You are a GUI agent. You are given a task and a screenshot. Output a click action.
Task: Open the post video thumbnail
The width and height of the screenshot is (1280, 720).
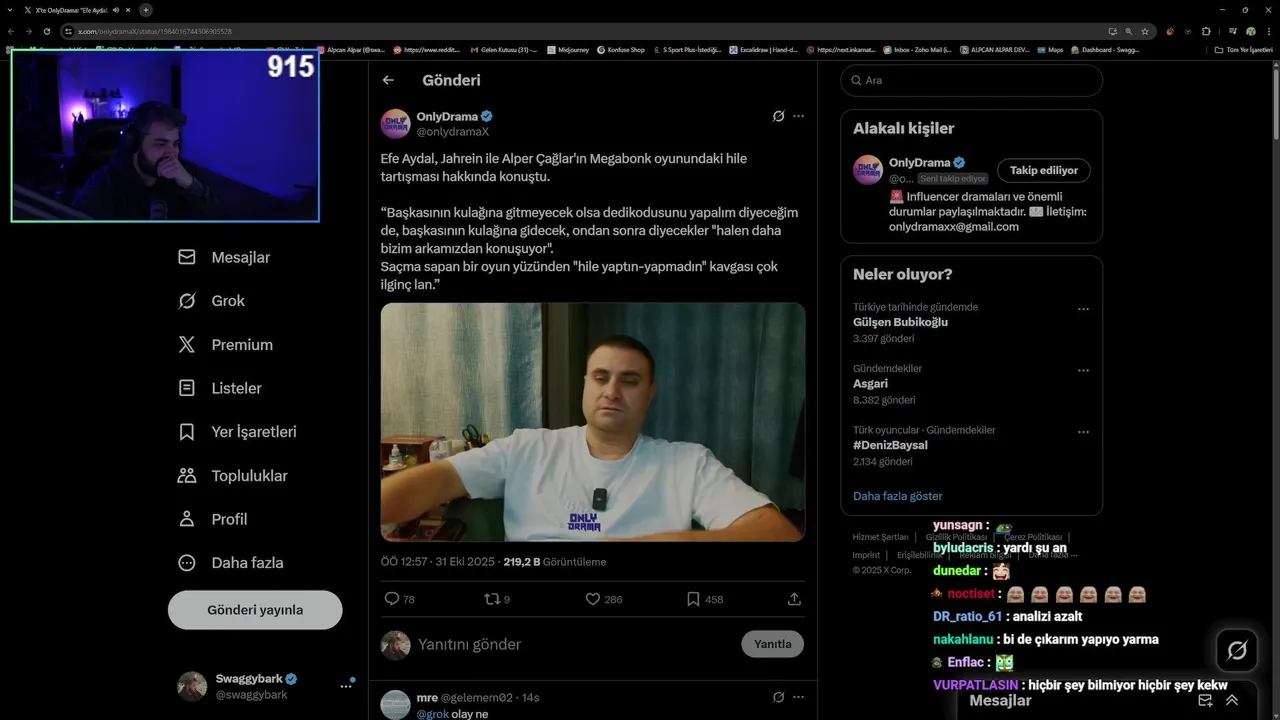pyautogui.click(x=593, y=422)
